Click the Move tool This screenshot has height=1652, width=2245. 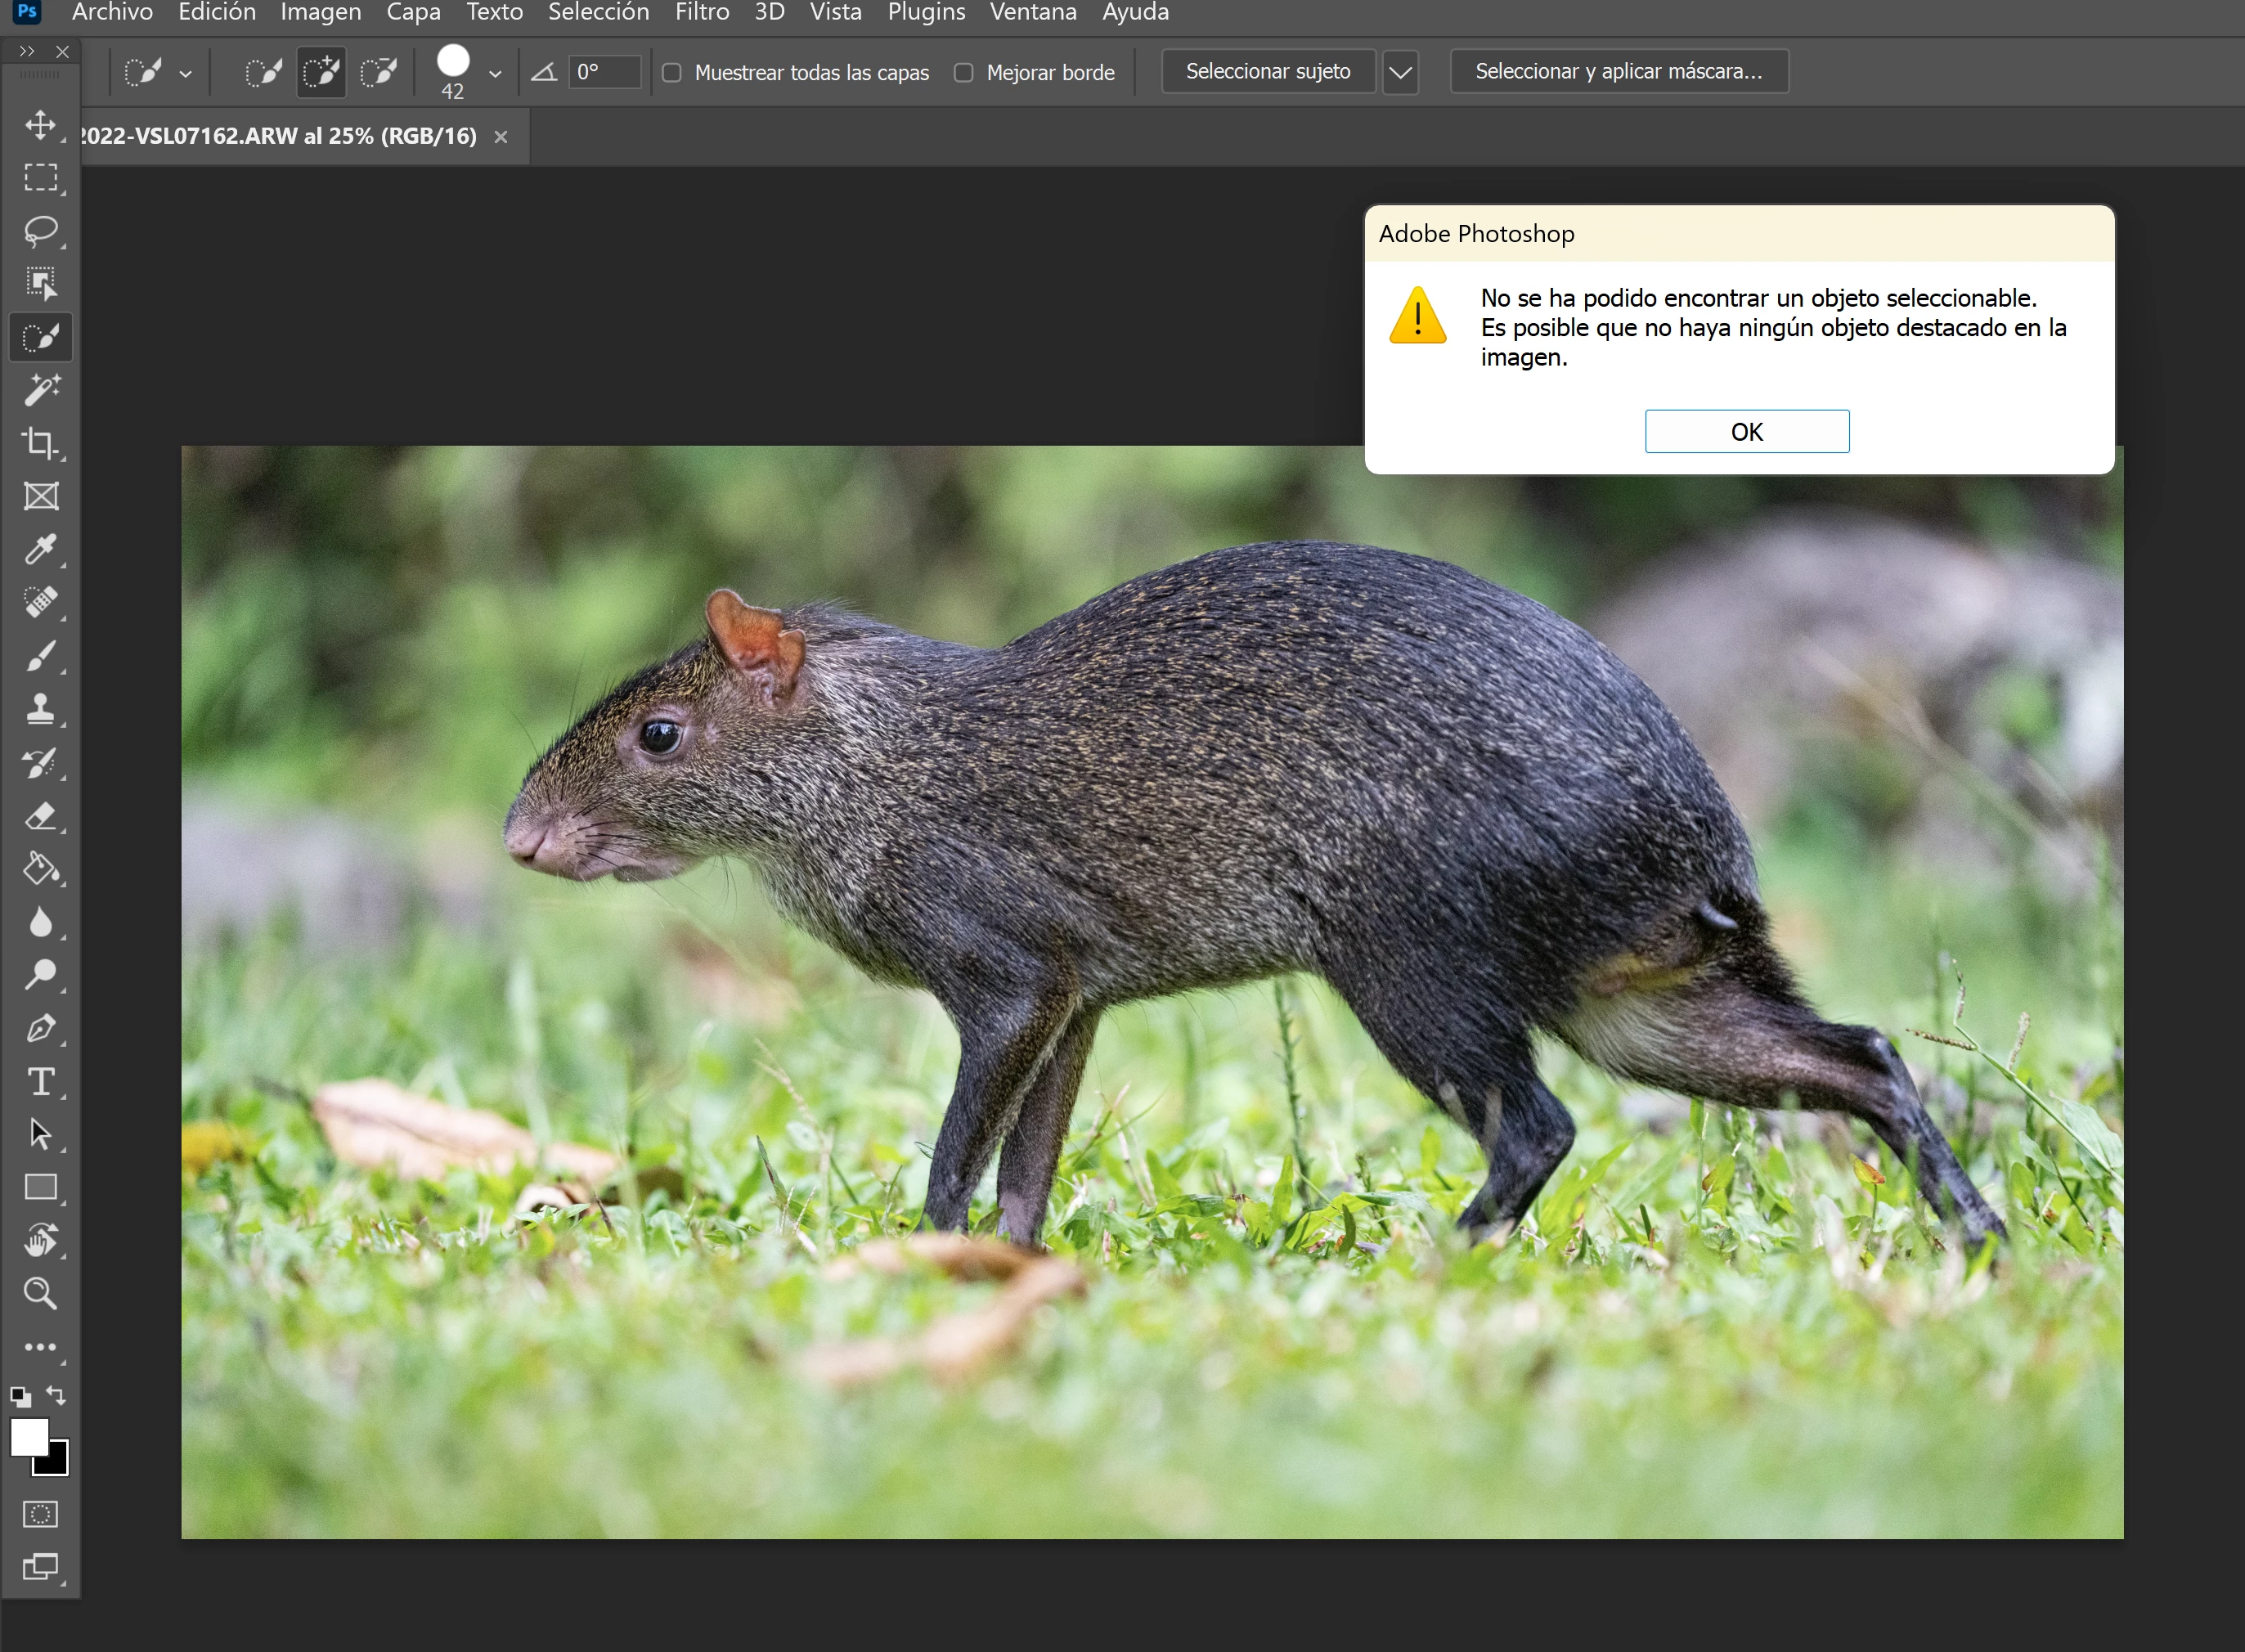click(40, 125)
